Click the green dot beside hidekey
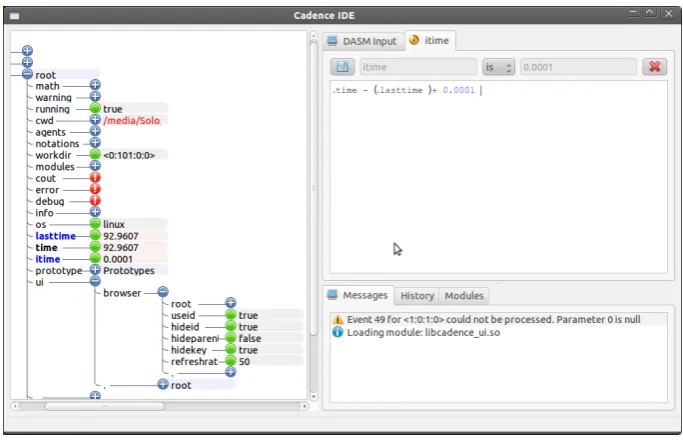The image size is (683, 440). click(230, 349)
